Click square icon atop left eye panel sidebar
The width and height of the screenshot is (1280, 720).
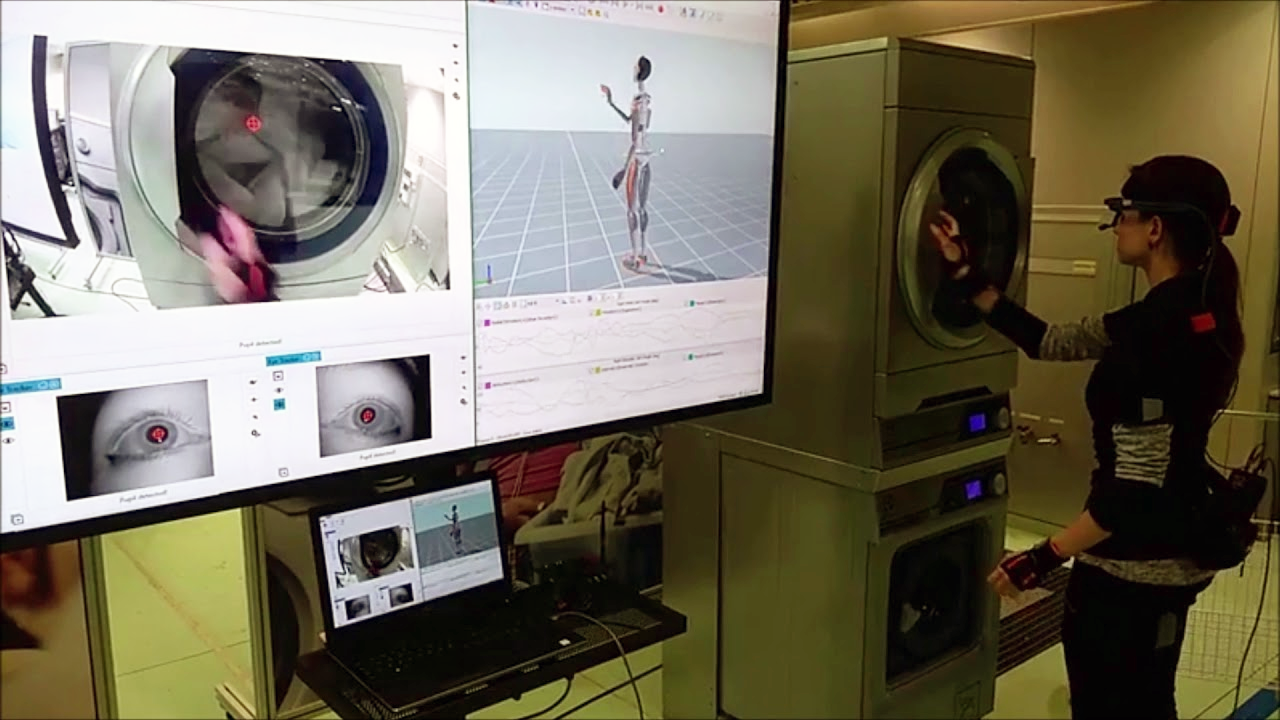5,407
